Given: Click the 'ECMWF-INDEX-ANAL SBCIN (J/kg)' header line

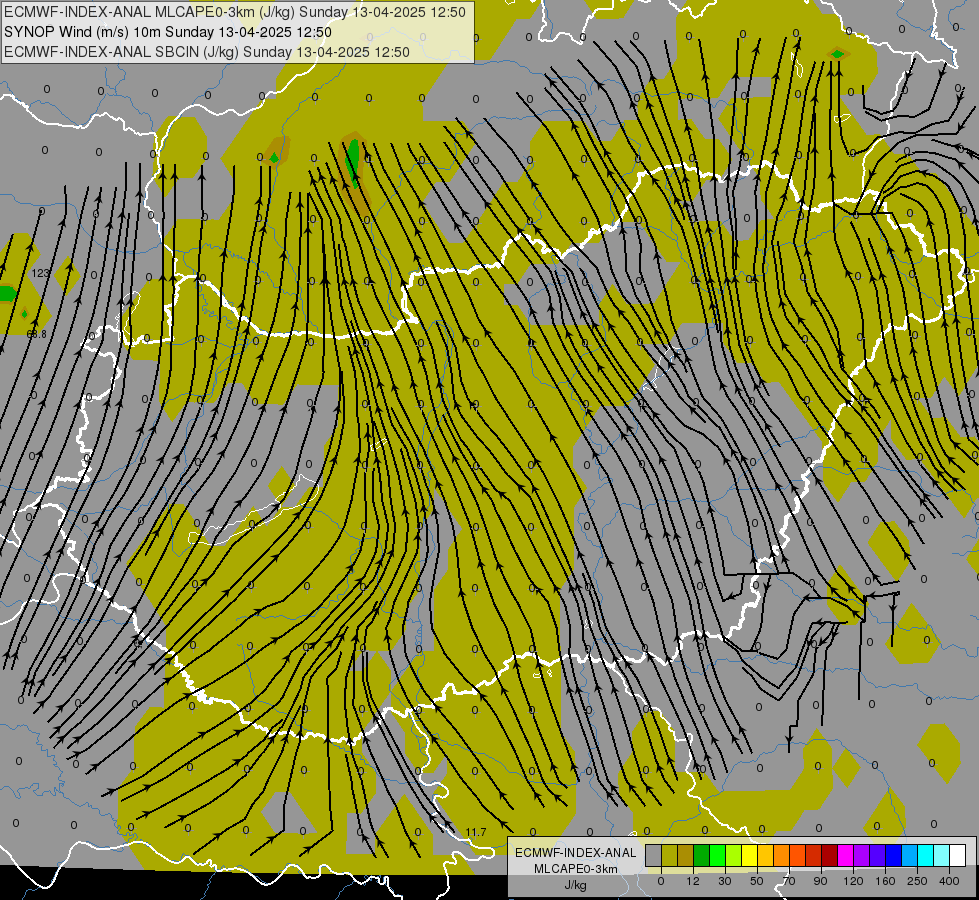Looking at the screenshot, I should point(207,52).
